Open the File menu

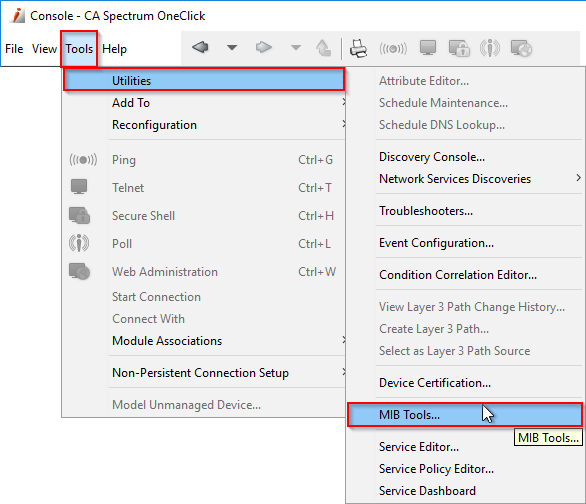click(x=14, y=49)
